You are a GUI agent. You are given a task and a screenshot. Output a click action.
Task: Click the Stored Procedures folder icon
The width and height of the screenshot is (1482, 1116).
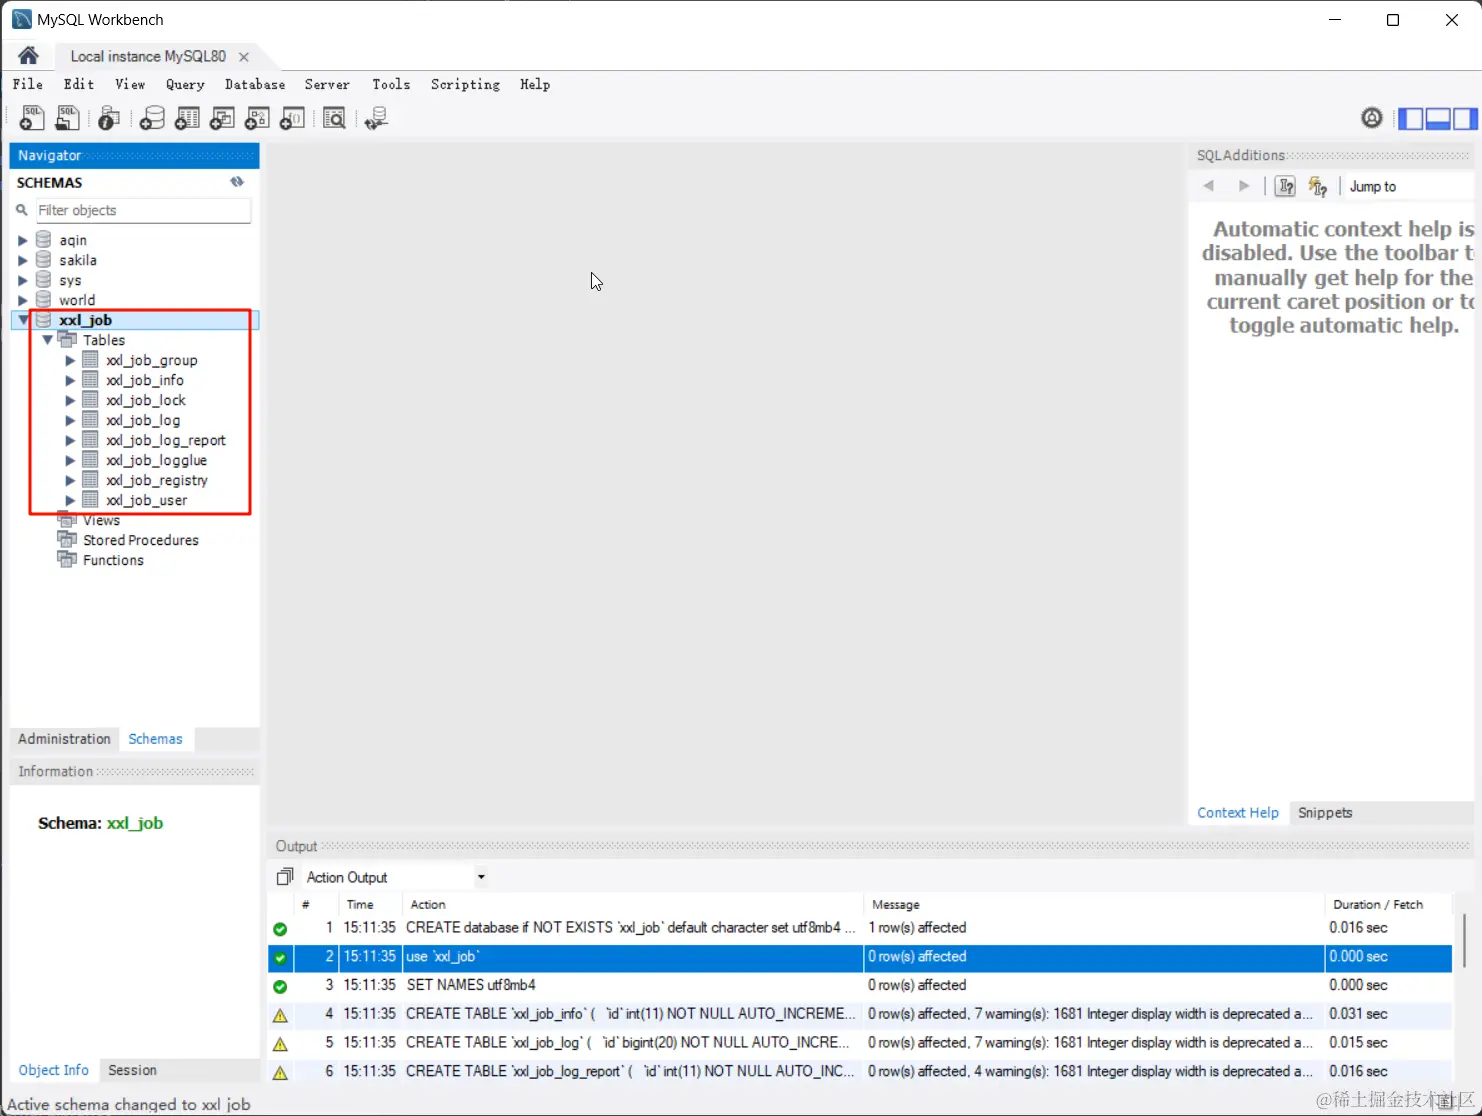point(67,540)
